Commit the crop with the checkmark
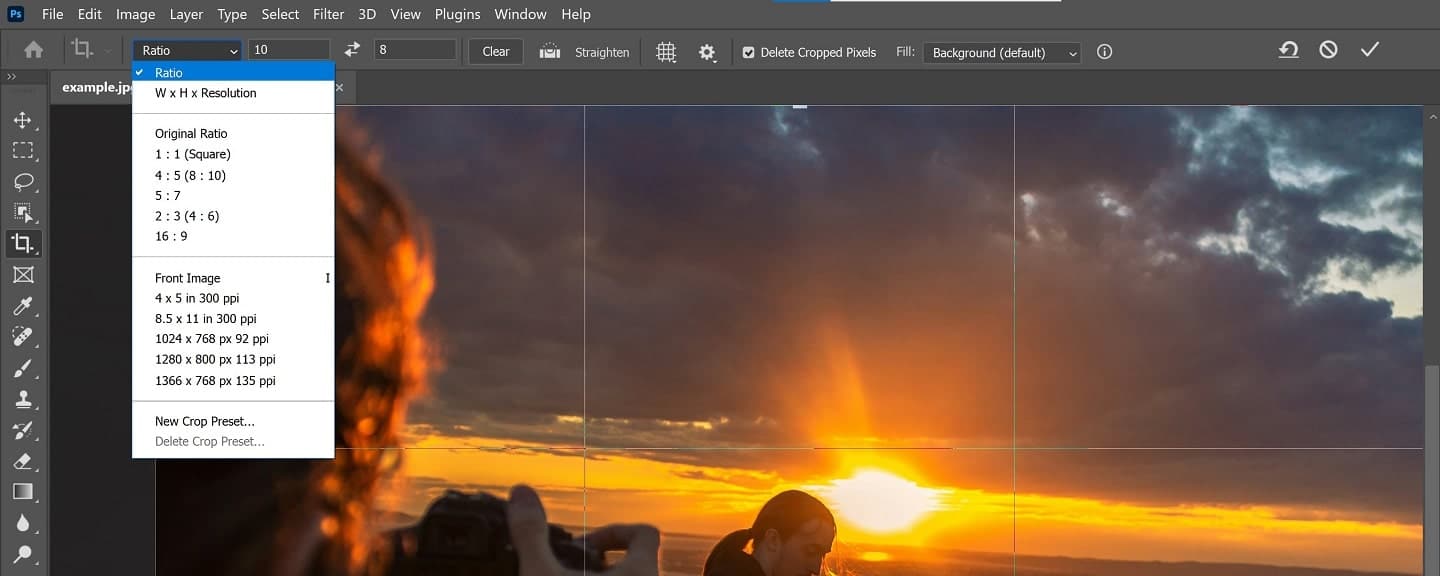 pos(1370,48)
